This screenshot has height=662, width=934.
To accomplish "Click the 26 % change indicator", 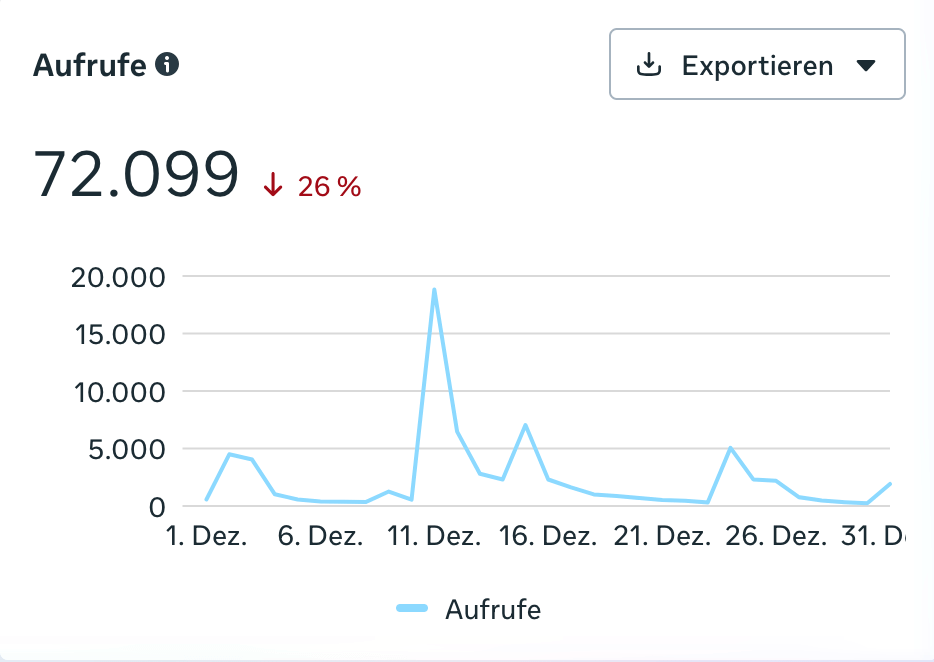I will 329,186.
